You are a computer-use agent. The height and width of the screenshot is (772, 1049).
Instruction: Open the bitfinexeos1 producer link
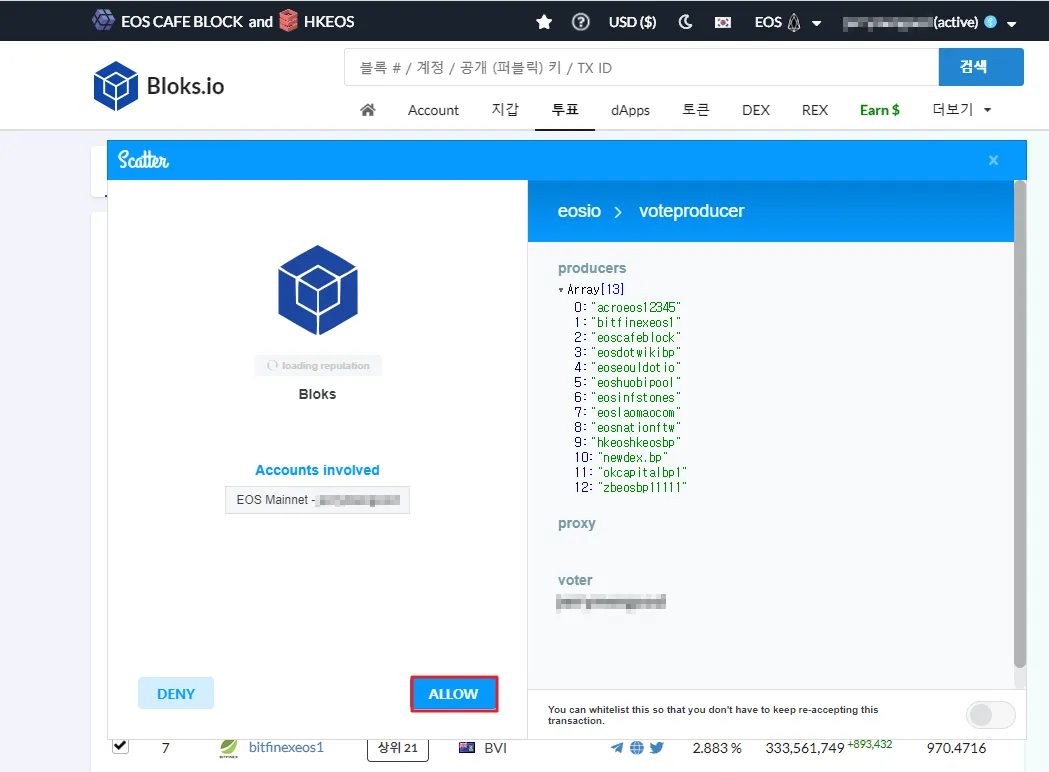pos(286,747)
